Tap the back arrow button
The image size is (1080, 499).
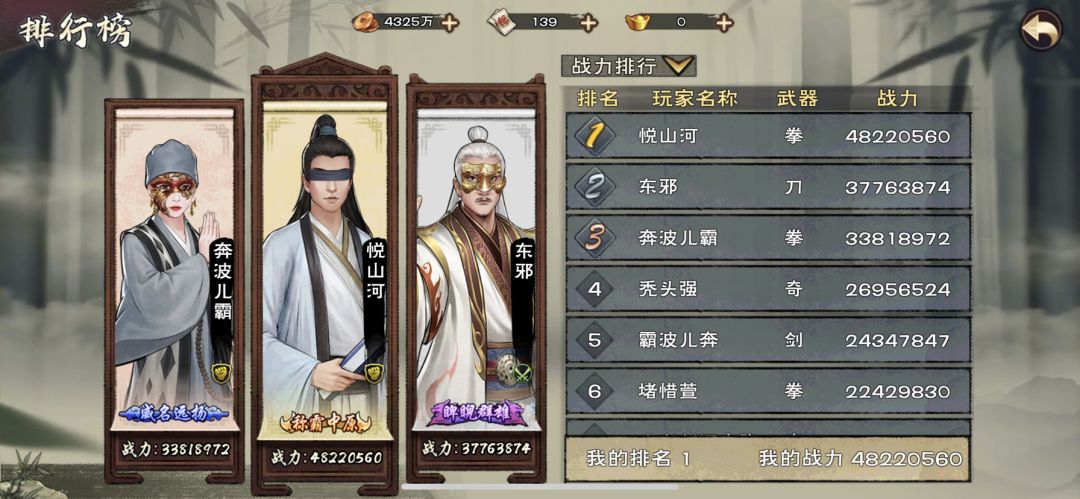(1041, 29)
